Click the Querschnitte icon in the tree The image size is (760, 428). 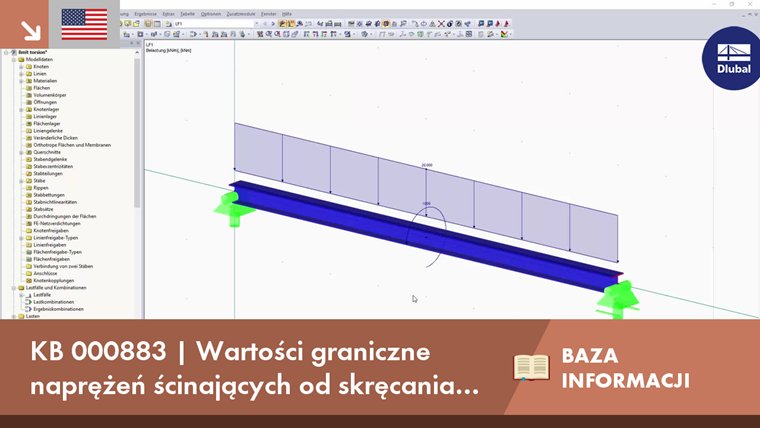click(x=29, y=152)
